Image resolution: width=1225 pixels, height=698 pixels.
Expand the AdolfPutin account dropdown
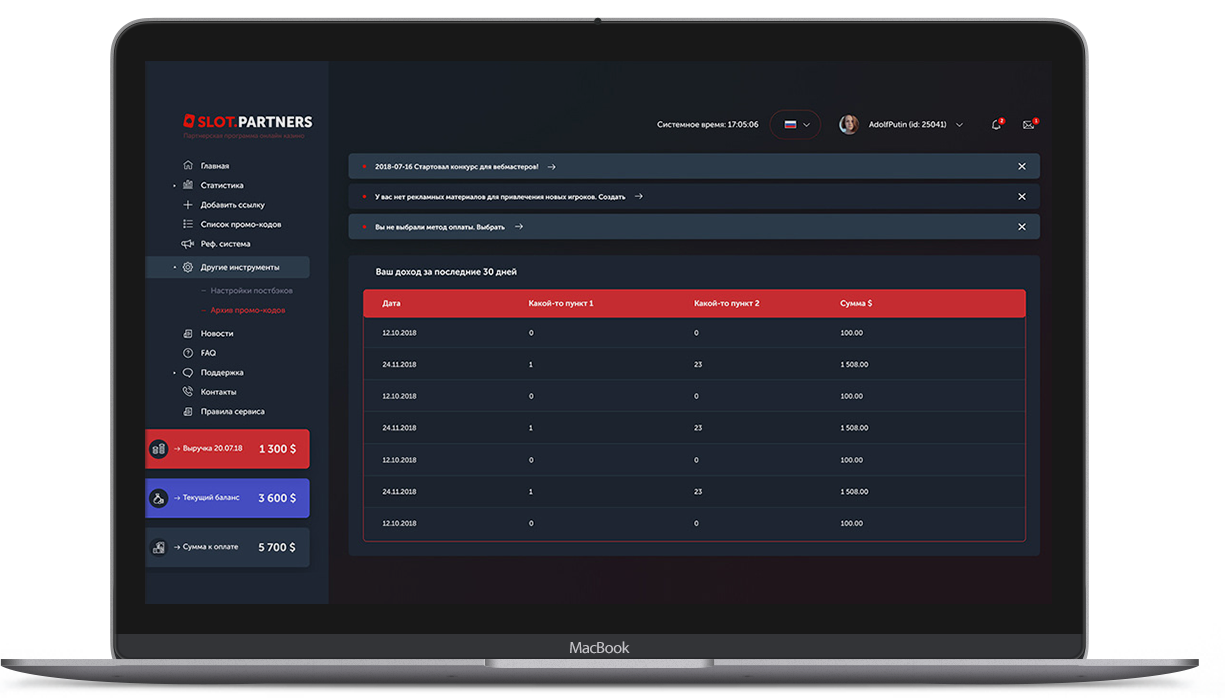point(959,125)
